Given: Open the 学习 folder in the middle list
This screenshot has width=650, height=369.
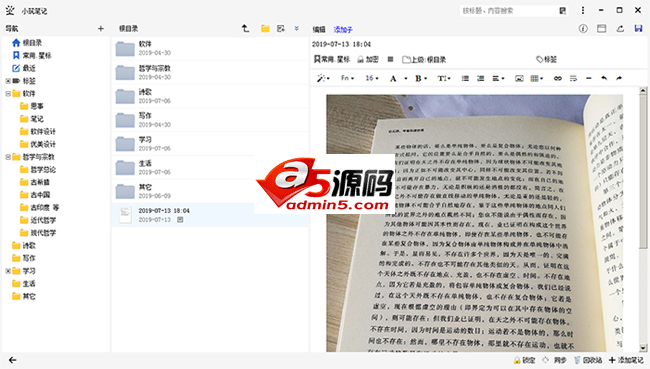Looking at the screenshot, I should point(210,143).
